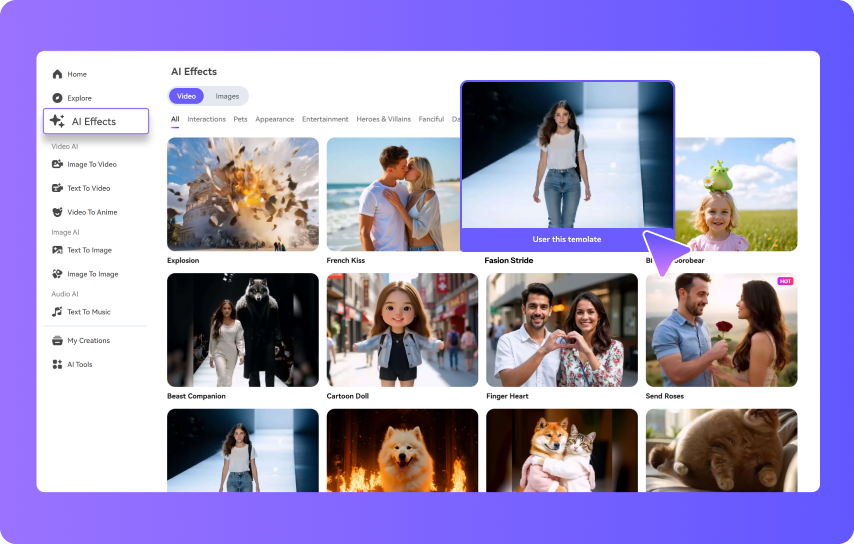Click the Image To Image icon
The image size is (854, 544).
tap(57, 274)
